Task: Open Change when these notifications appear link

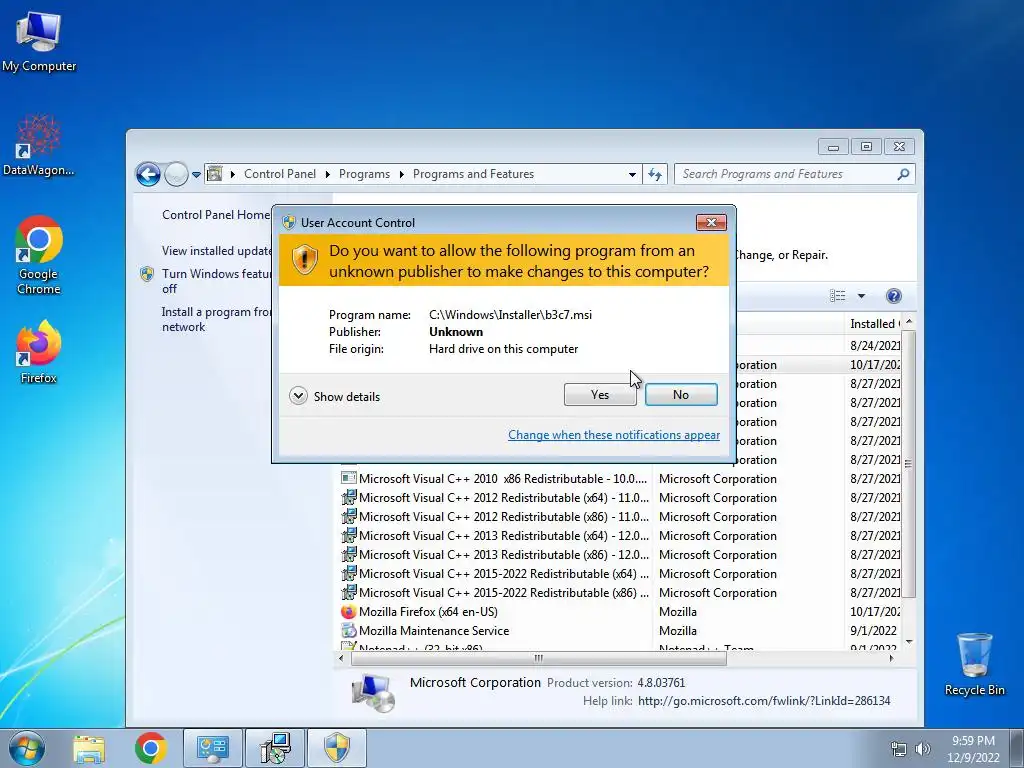Action: coord(614,435)
